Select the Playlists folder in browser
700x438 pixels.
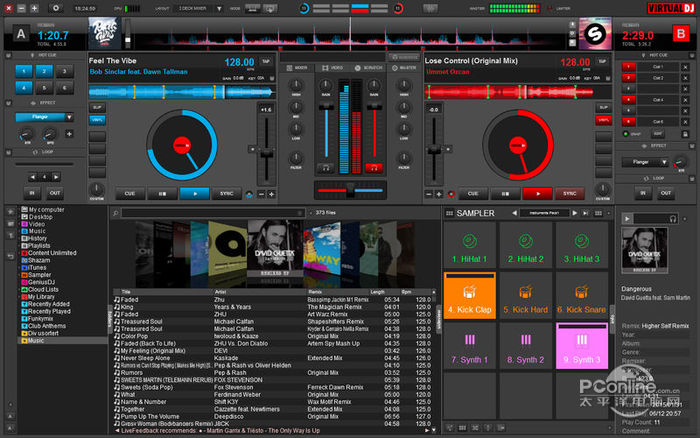(x=38, y=246)
